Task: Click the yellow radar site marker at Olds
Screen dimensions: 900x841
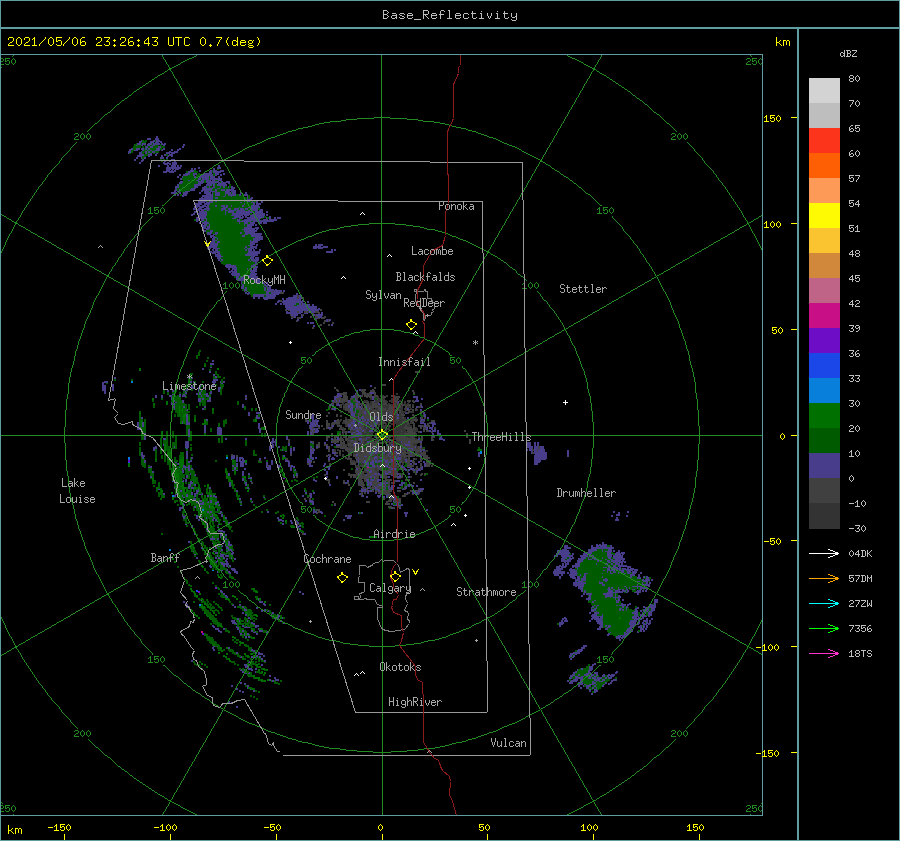Action: (382, 435)
